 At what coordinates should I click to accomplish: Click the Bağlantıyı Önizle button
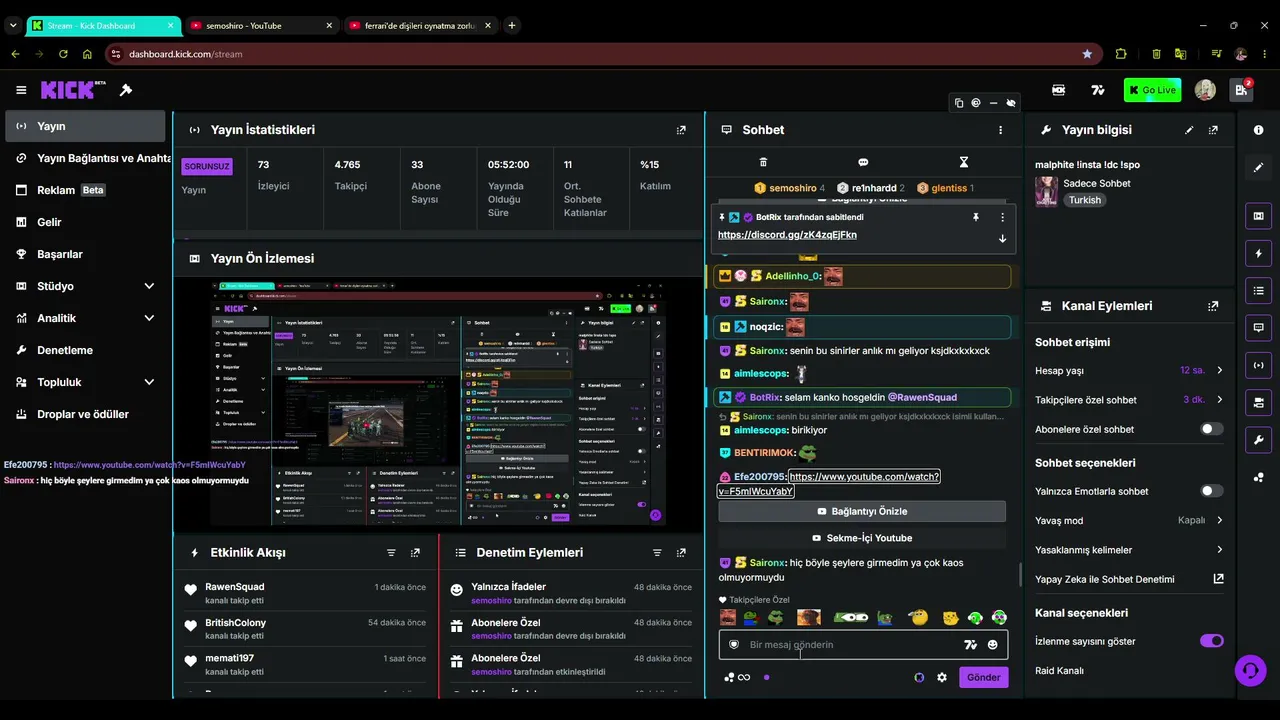click(x=862, y=511)
